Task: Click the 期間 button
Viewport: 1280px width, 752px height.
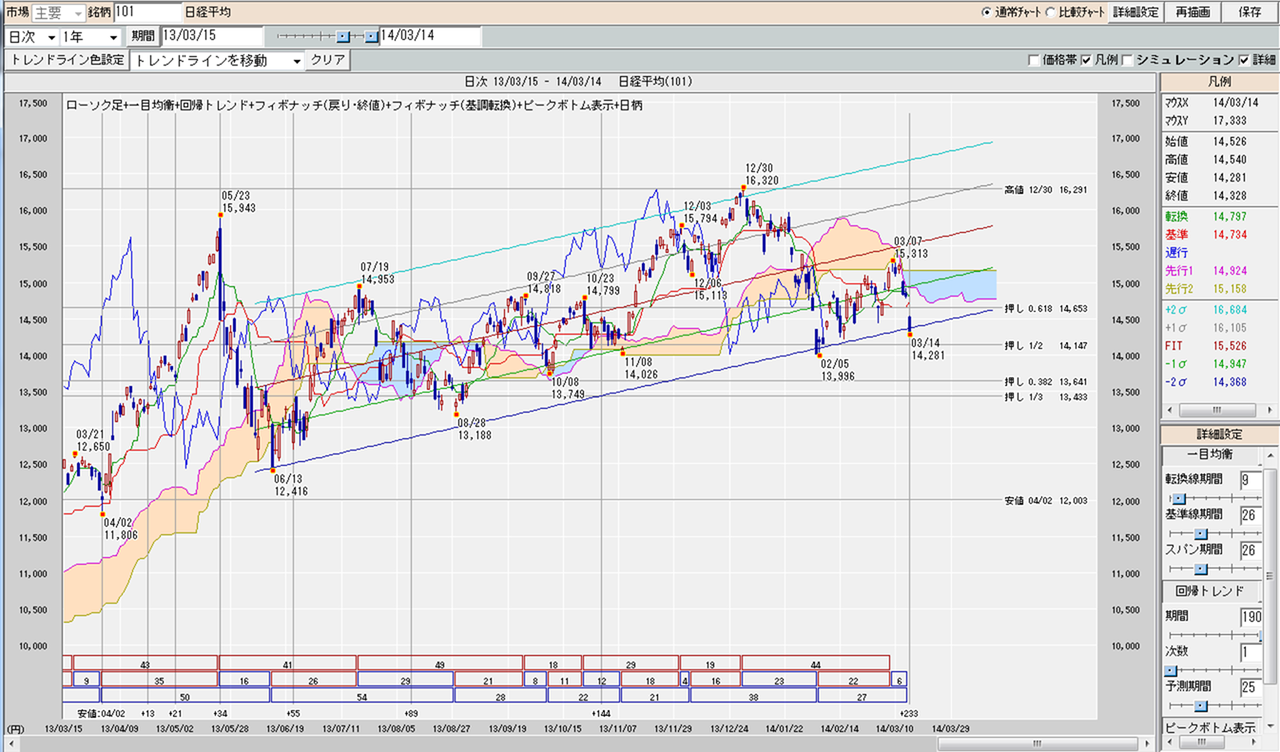Action: 143,36
